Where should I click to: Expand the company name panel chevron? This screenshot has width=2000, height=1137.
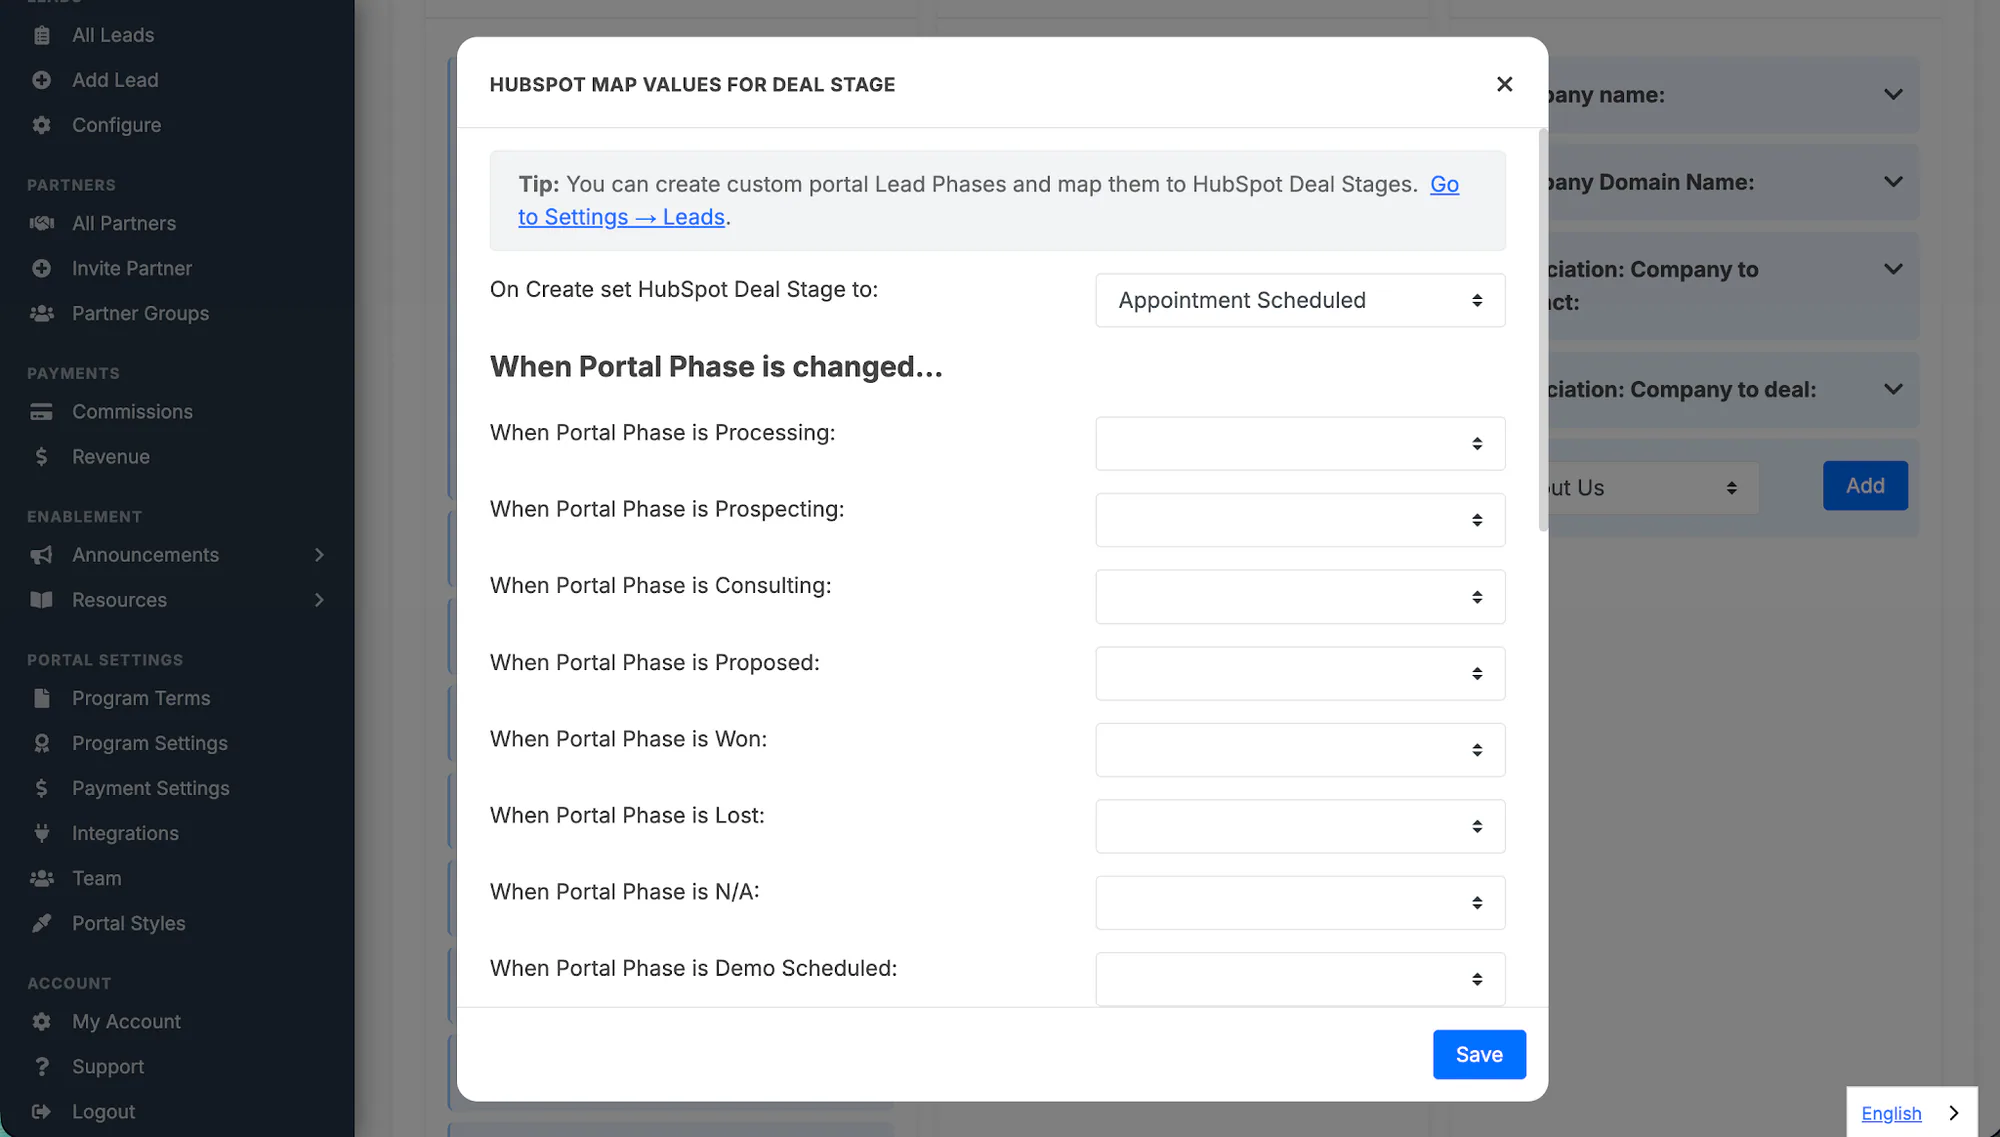point(1893,95)
